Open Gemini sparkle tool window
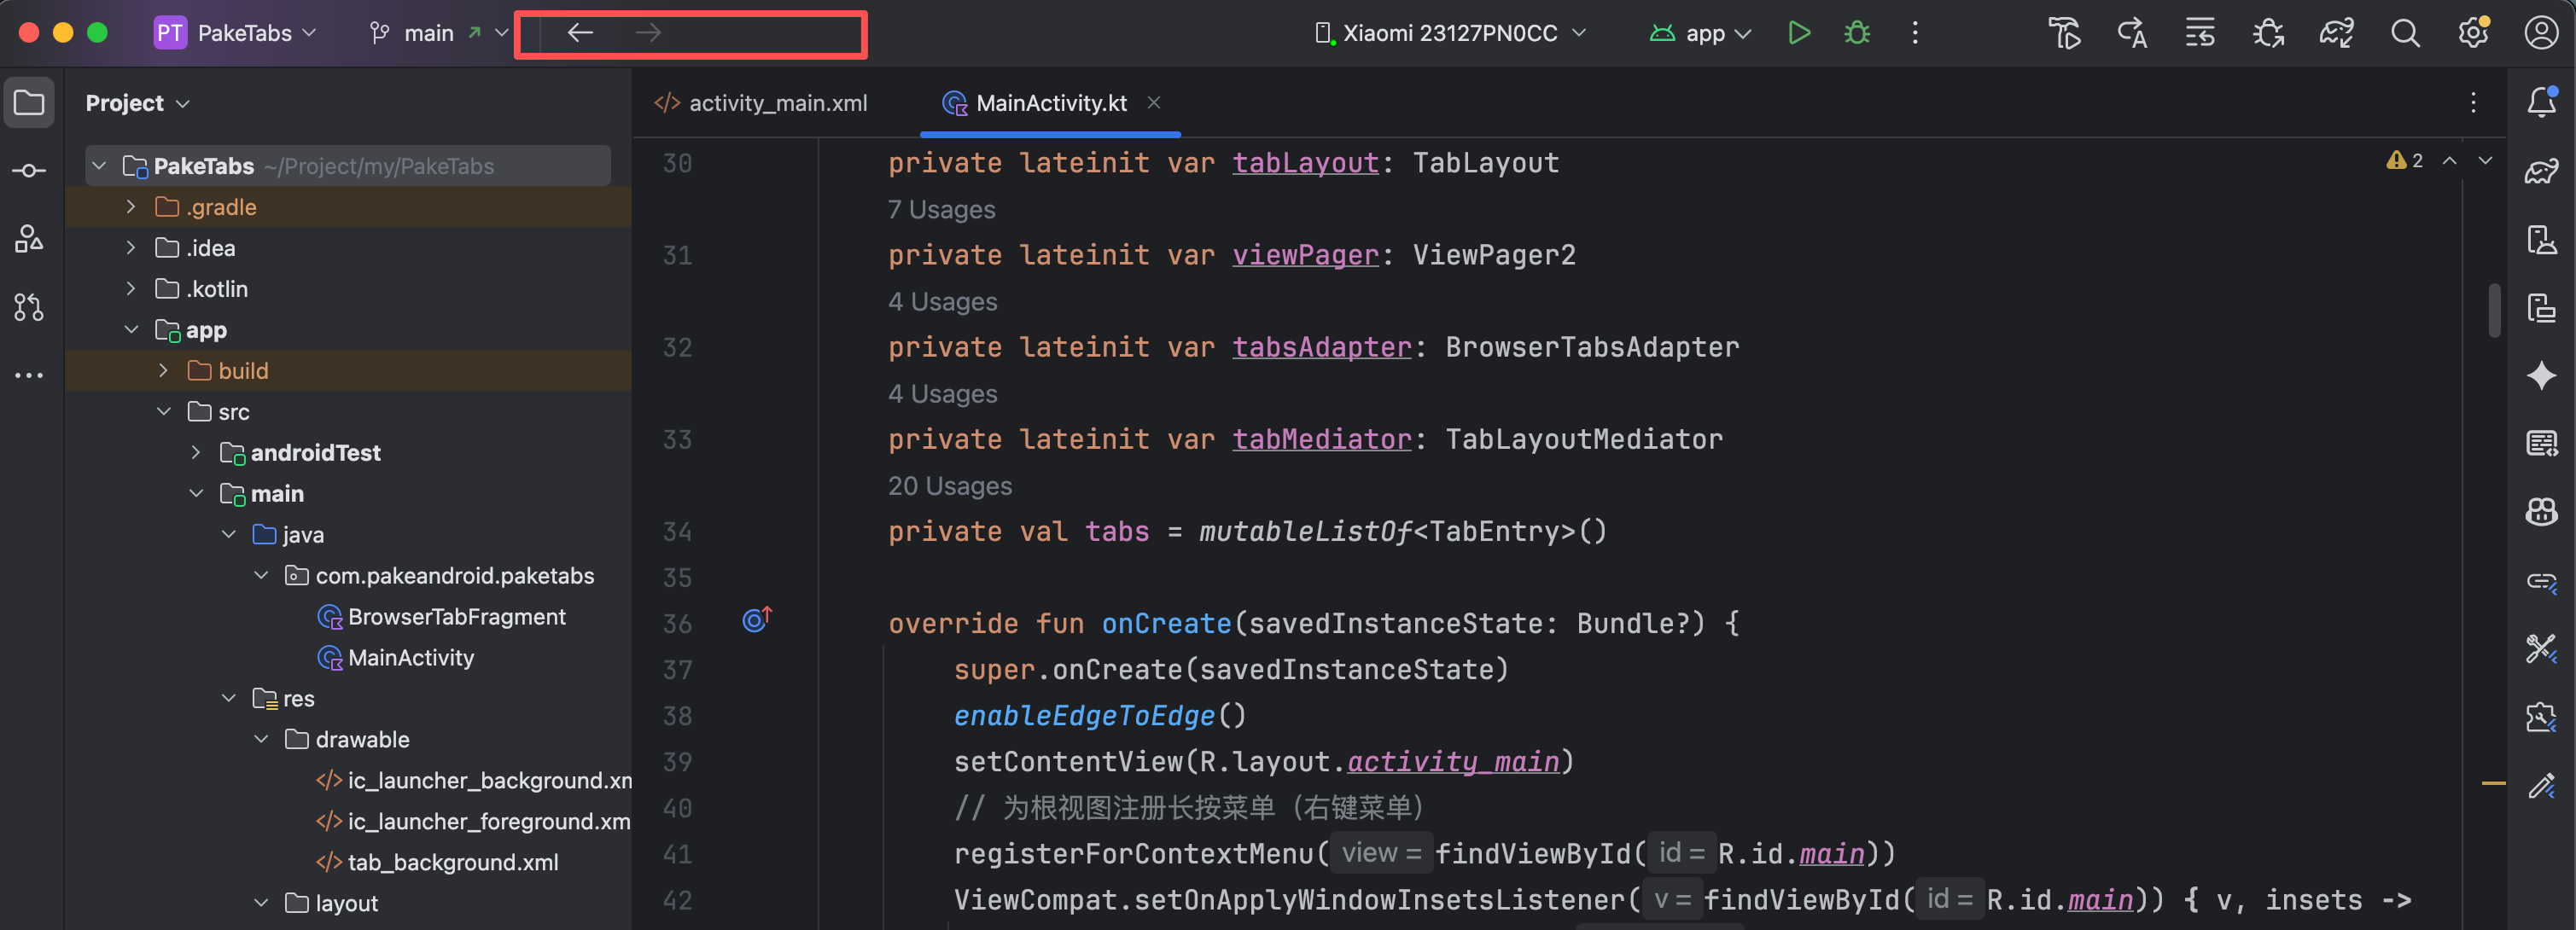Image resolution: width=2576 pixels, height=930 pixels. pos(2541,376)
